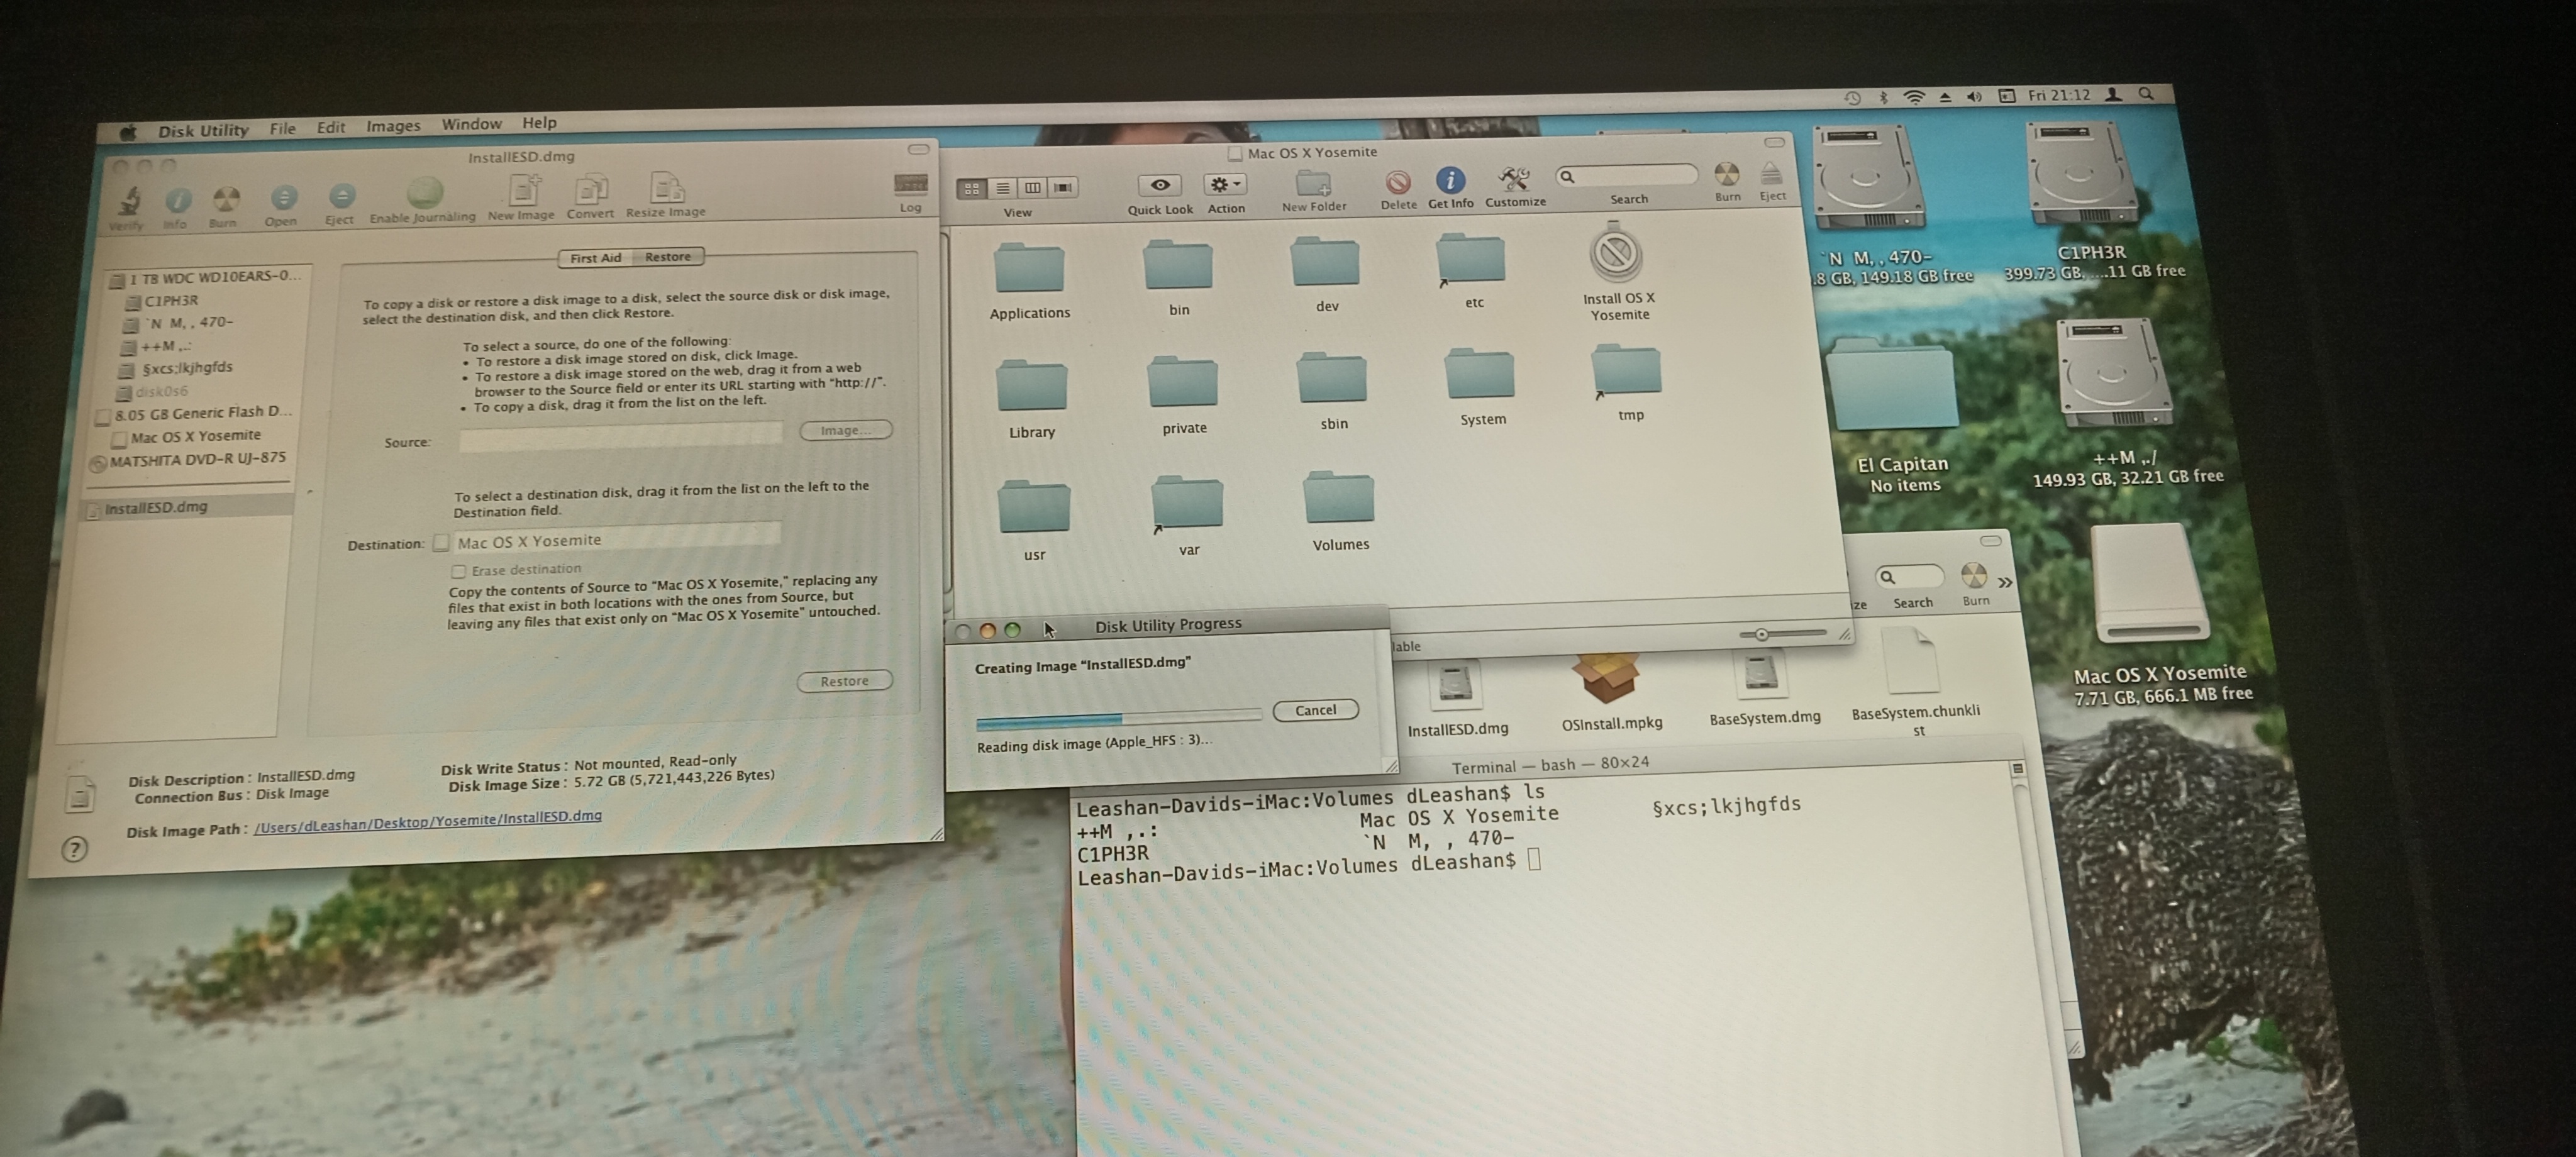
Task: Click the New Folder icon in Finder toolbar
Action: pos(1313,183)
